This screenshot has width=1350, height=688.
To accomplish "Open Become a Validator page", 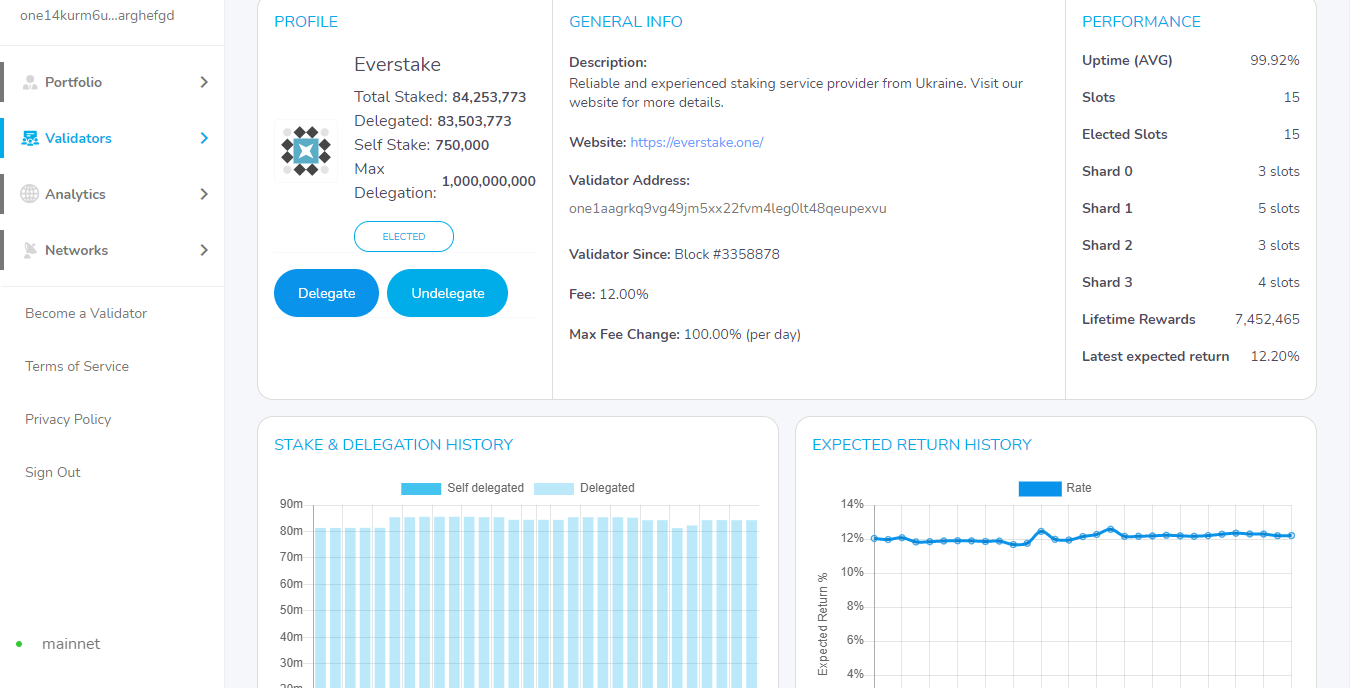I will tap(86, 313).
